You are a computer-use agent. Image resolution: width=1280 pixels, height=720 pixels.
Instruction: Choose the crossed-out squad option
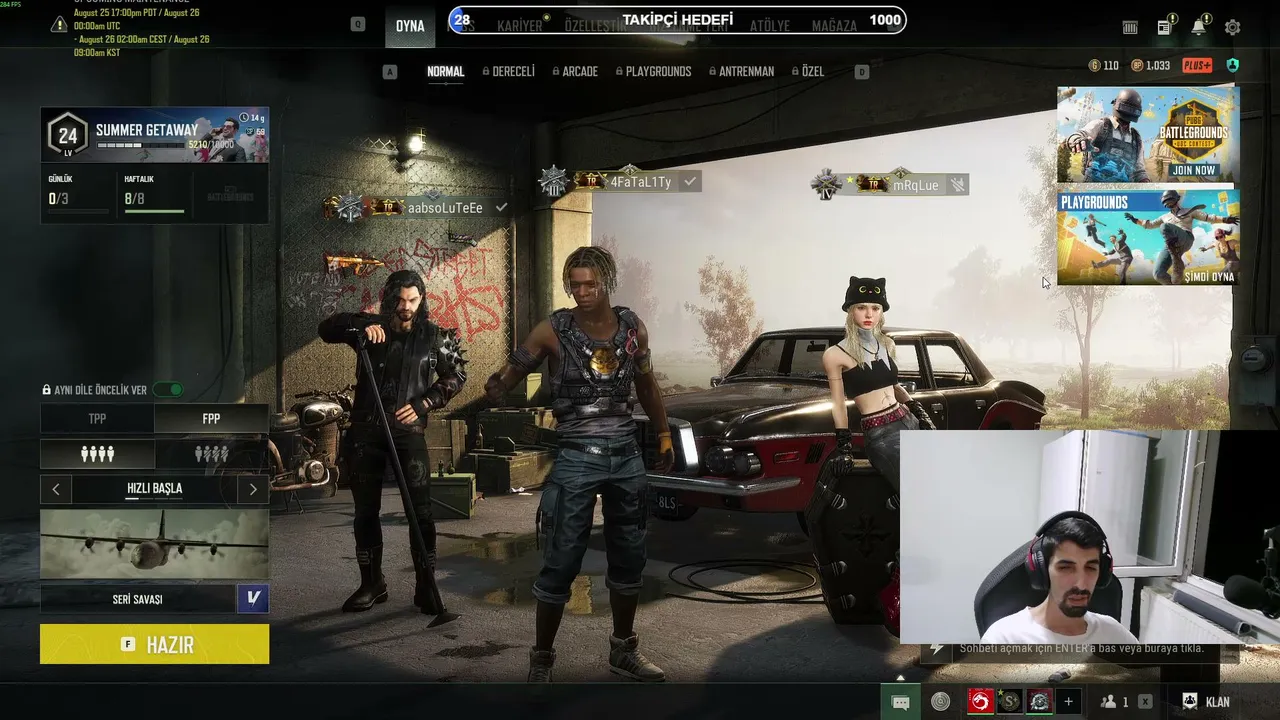coord(211,454)
